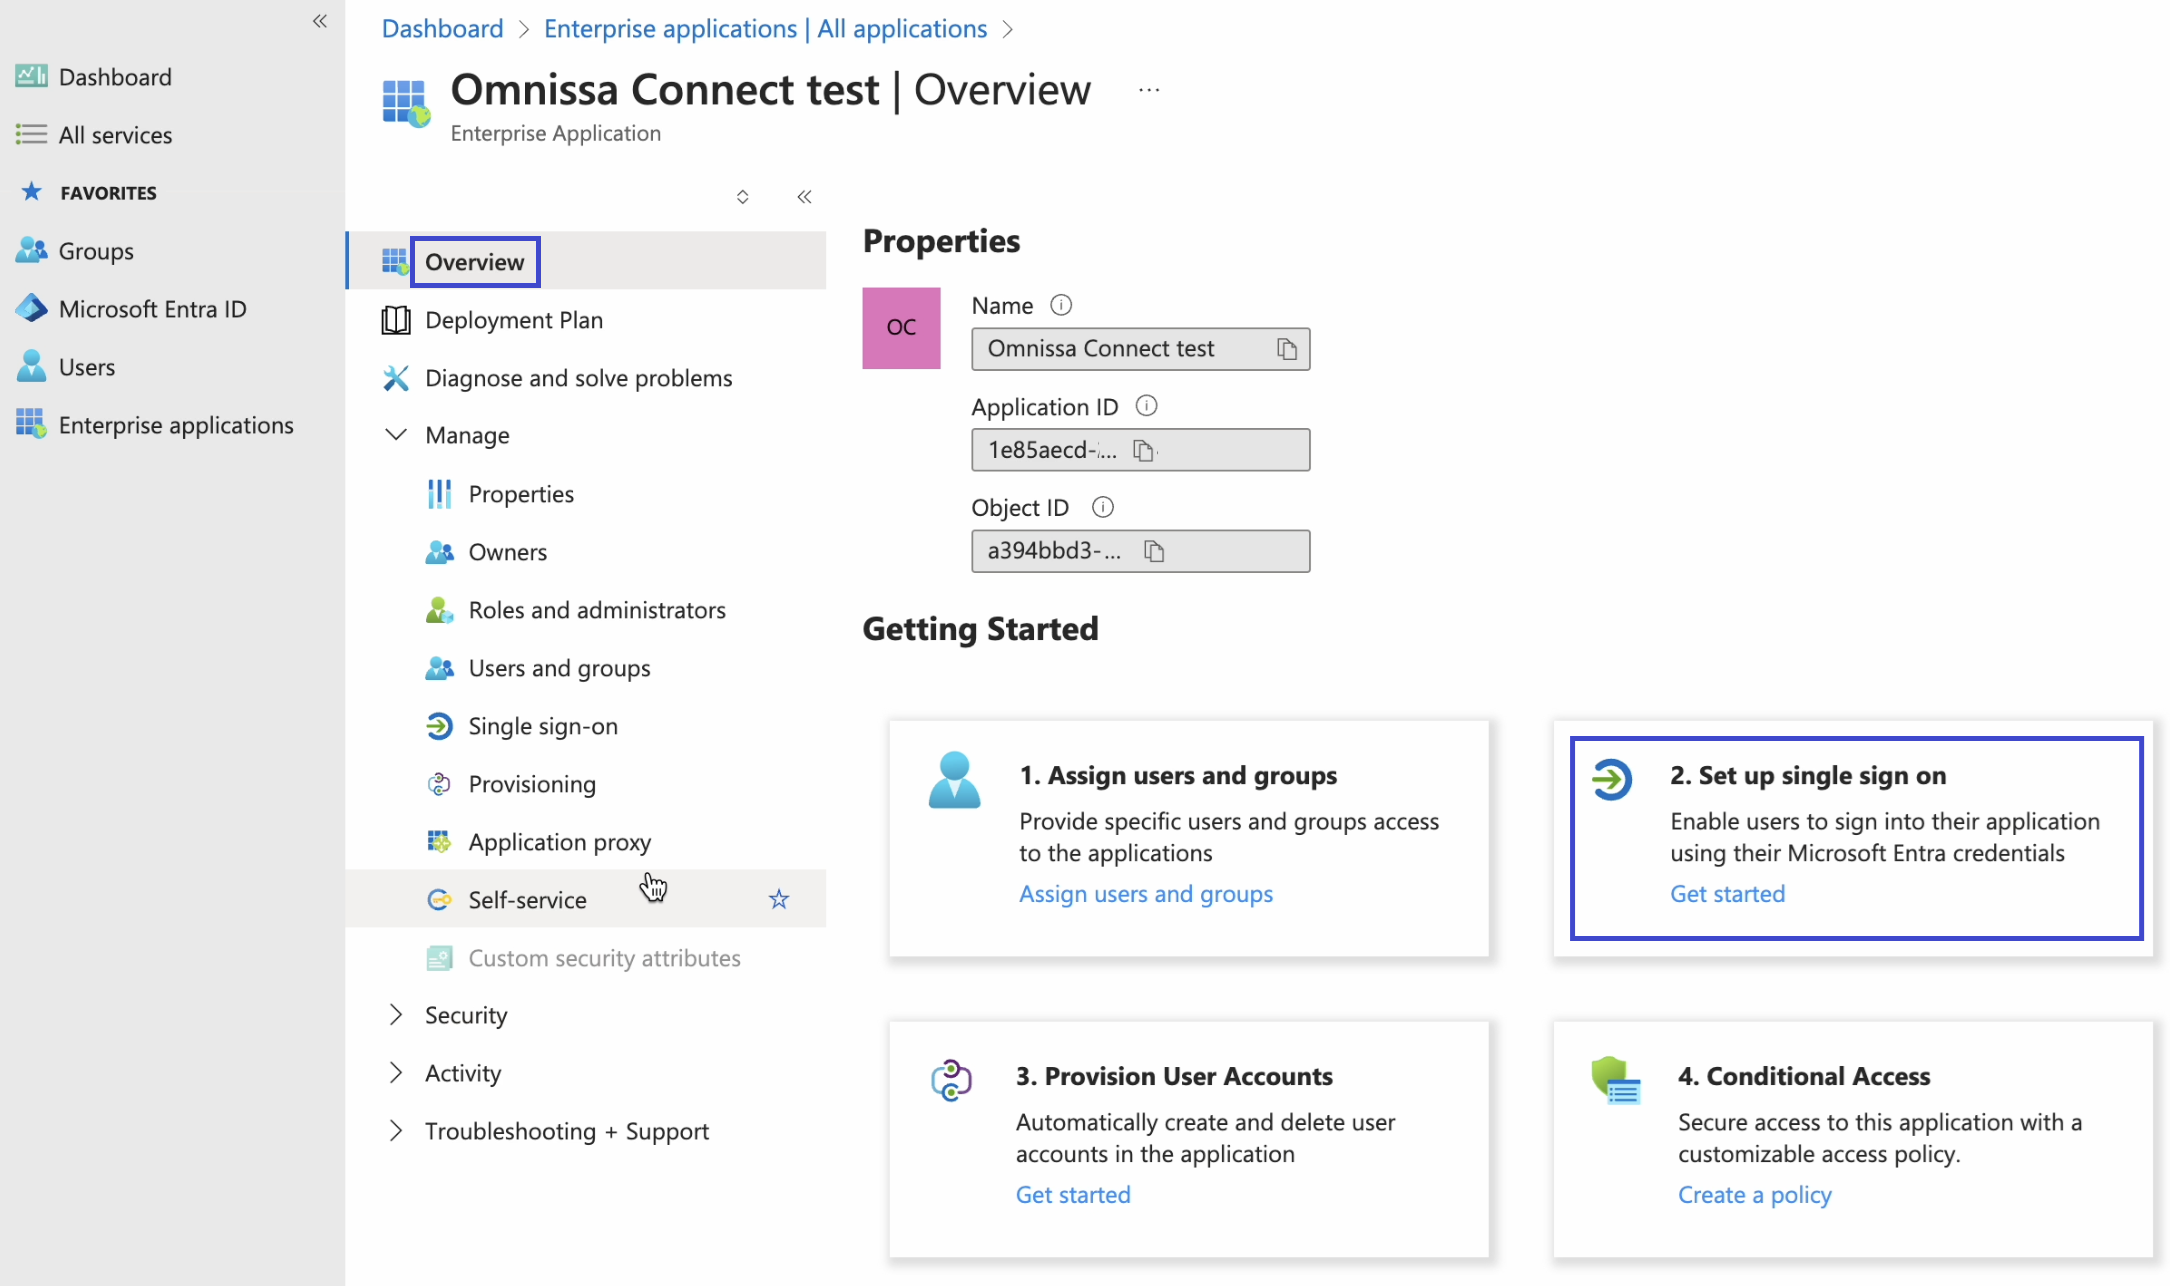The image size is (2170, 1286).
Task: Open the more options ellipsis menu
Action: 1149,90
